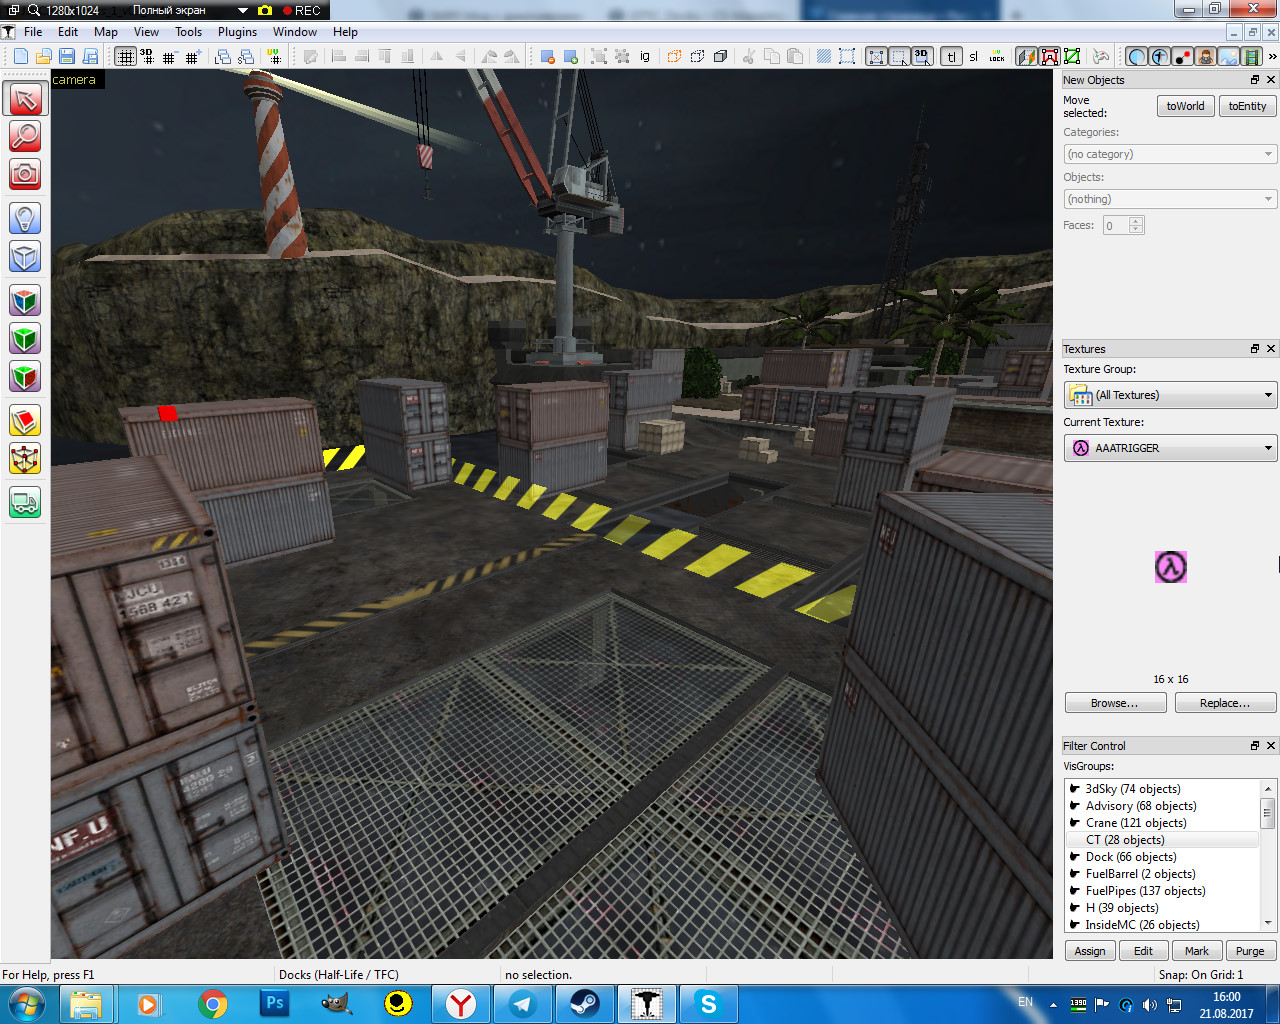Viewport: 1280px width, 1024px height.
Task: Open a map with the folder icon
Action: tap(43, 56)
